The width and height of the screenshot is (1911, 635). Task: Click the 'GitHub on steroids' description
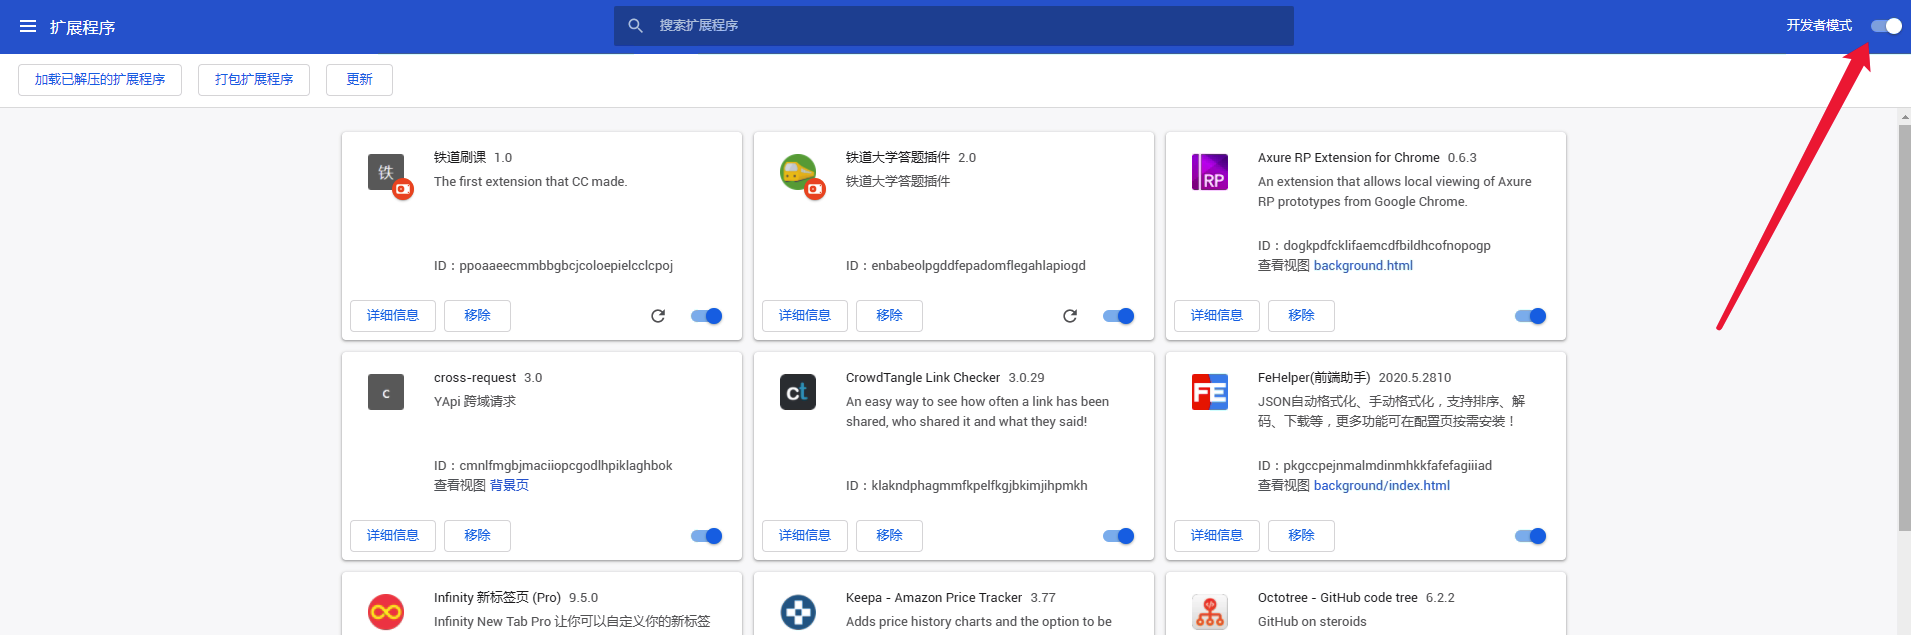tap(1312, 622)
